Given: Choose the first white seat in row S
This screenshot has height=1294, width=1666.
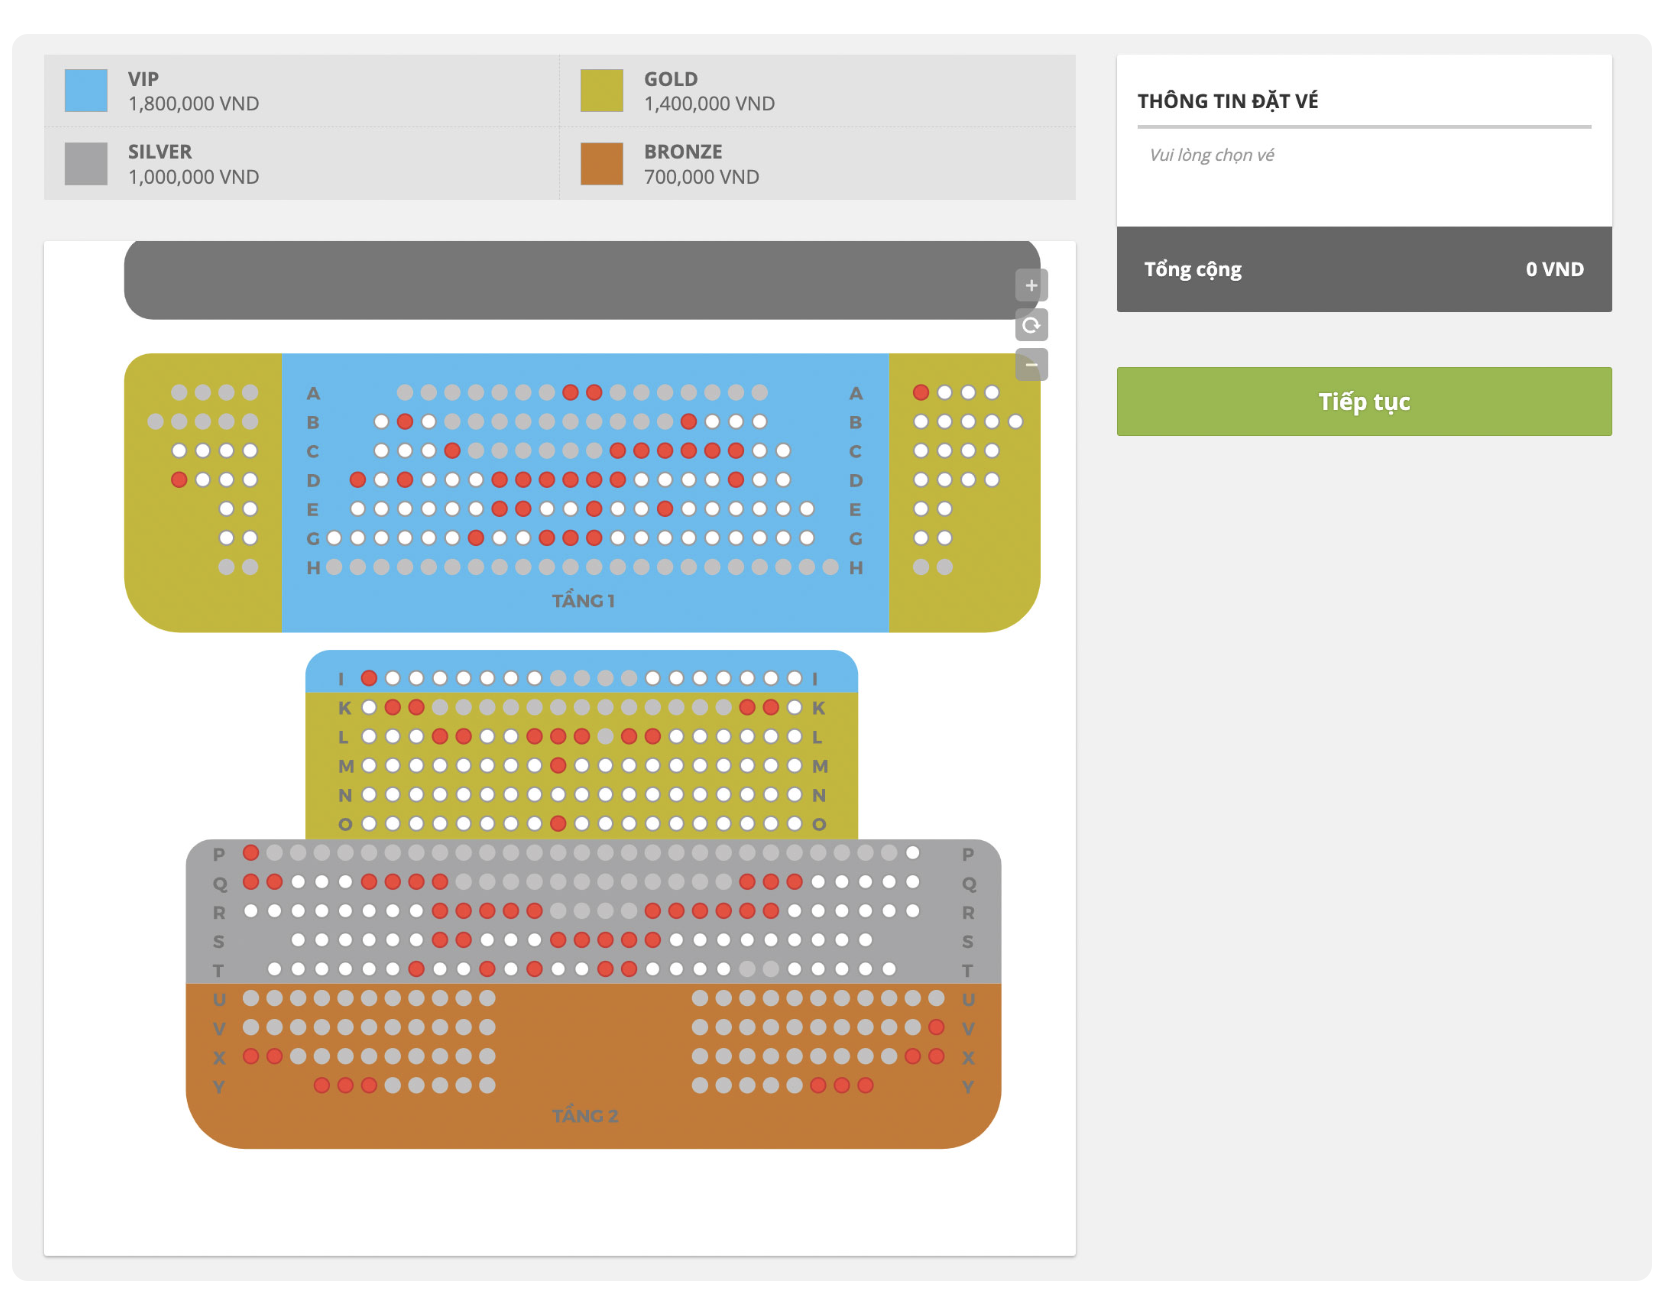Looking at the screenshot, I should click(298, 940).
